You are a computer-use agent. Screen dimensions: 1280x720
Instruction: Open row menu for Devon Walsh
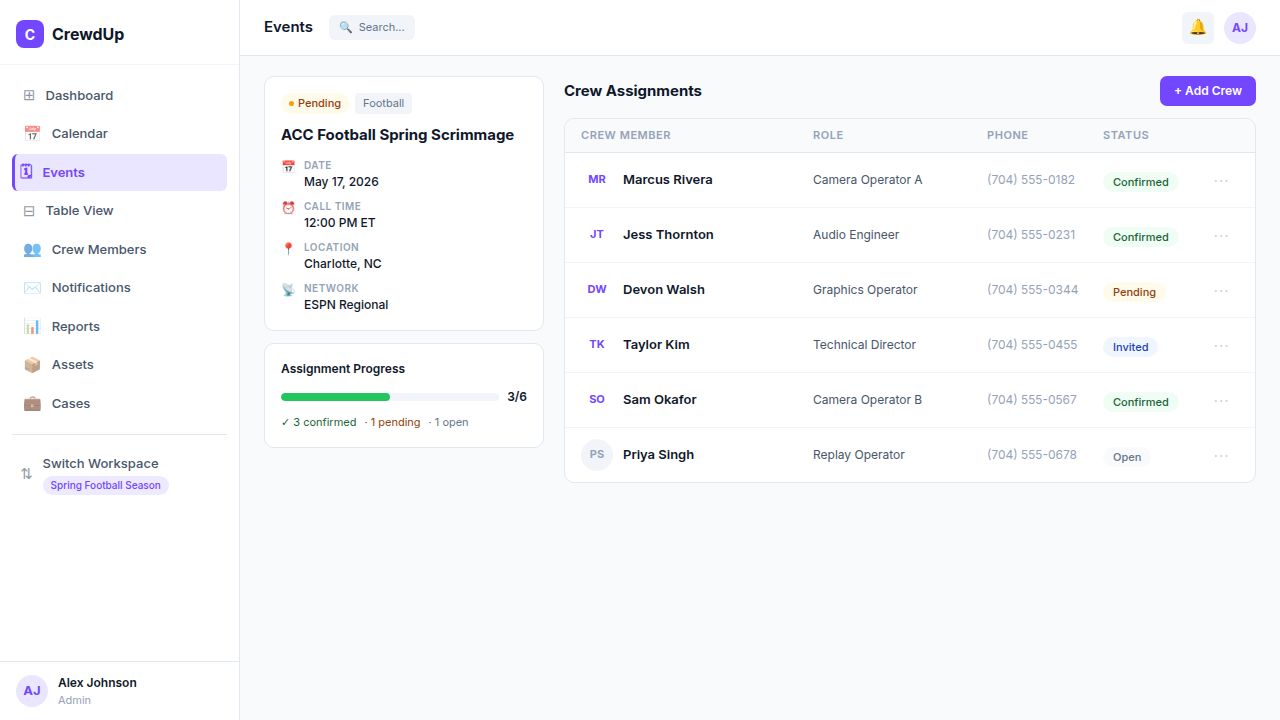[x=1221, y=291]
